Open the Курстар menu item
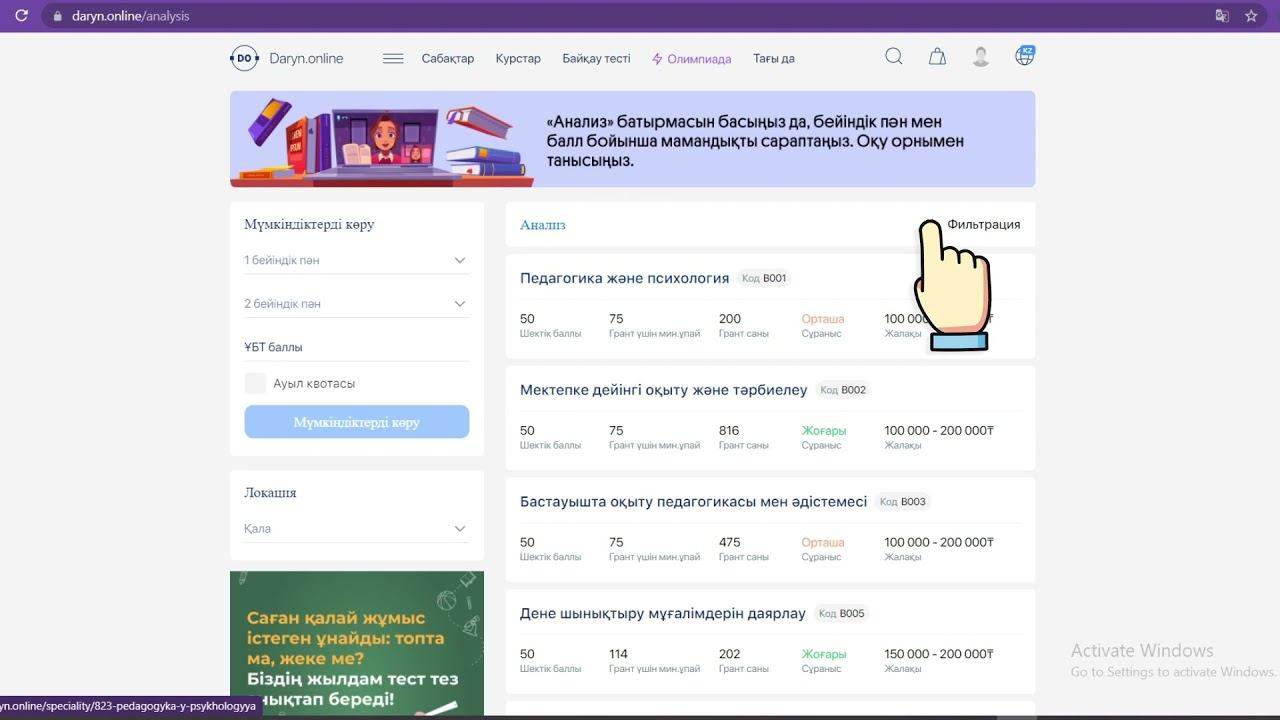1280x720 pixels. coord(518,59)
